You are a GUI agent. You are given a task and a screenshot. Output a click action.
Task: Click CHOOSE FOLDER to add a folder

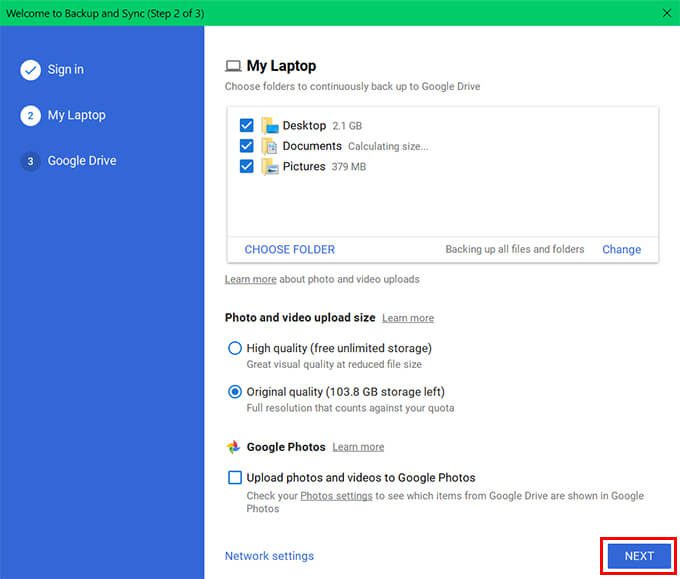pos(289,250)
